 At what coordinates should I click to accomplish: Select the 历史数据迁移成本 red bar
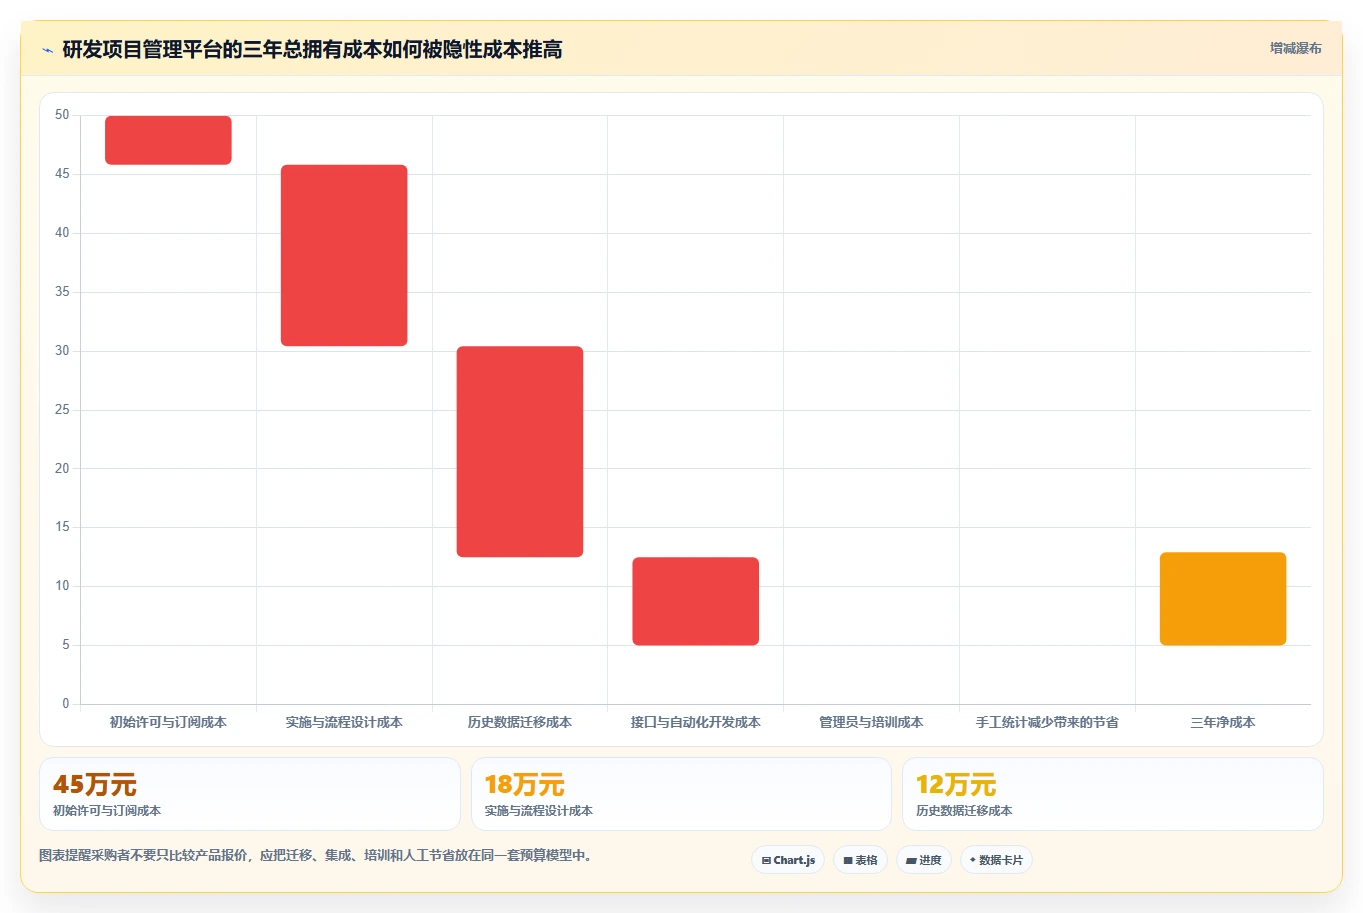(x=520, y=451)
